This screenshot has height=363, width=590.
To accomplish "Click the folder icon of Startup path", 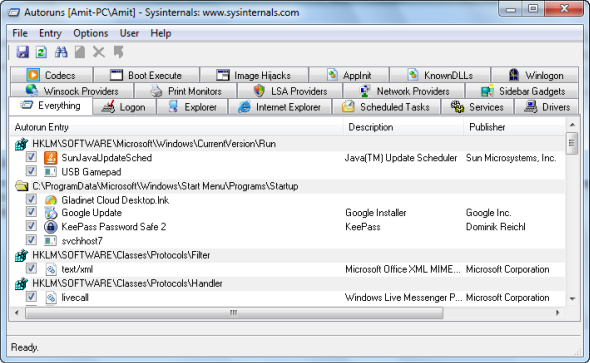I will pos(21,186).
